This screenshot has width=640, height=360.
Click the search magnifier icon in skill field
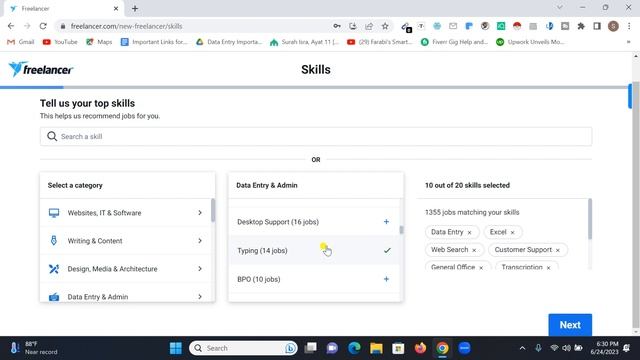pos(52,136)
